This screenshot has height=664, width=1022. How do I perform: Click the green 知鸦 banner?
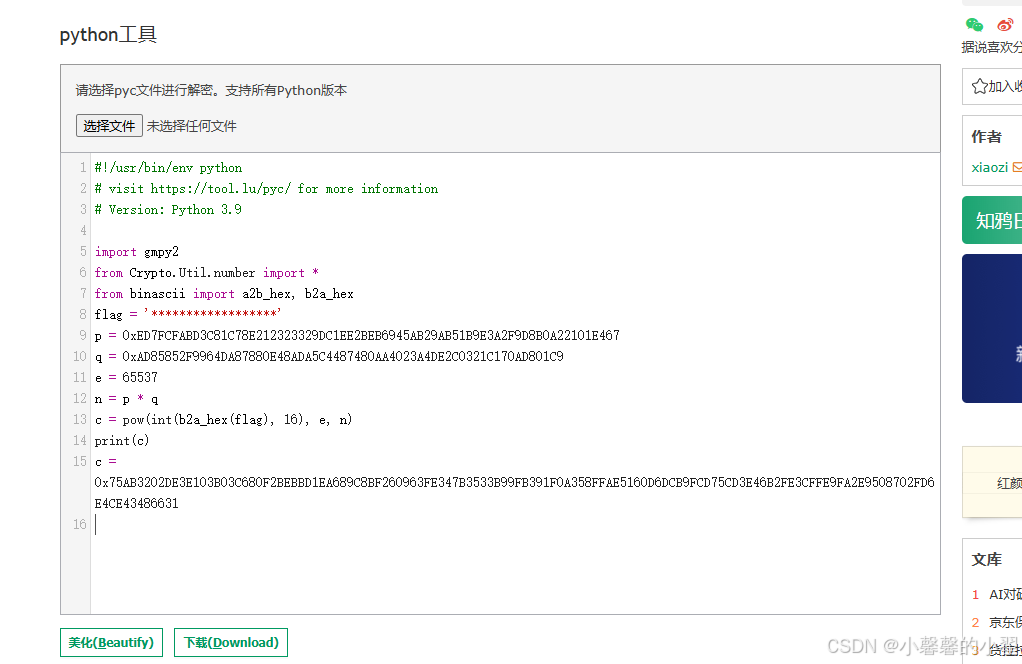click(992, 220)
